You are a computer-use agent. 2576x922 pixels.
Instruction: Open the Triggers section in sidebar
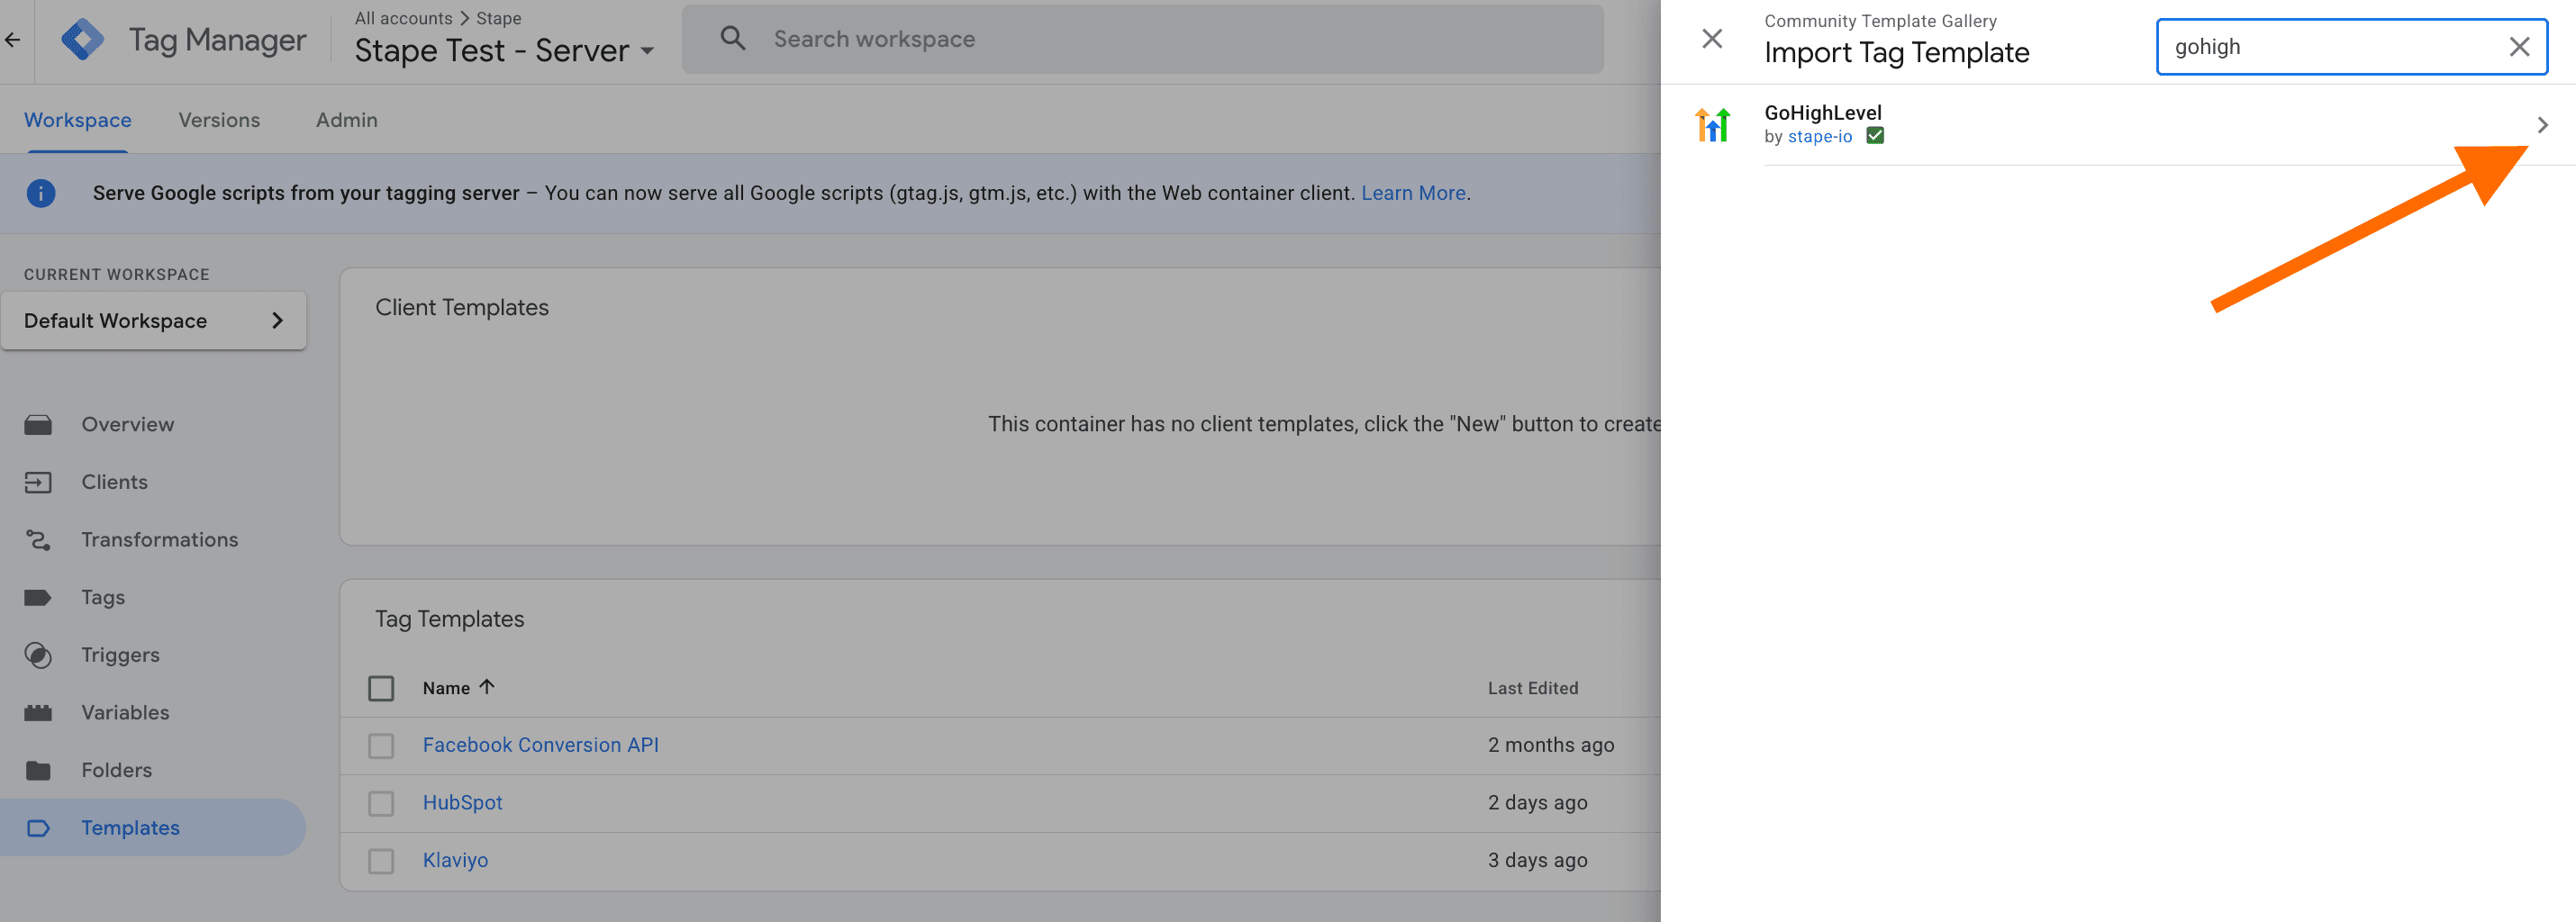point(120,655)
